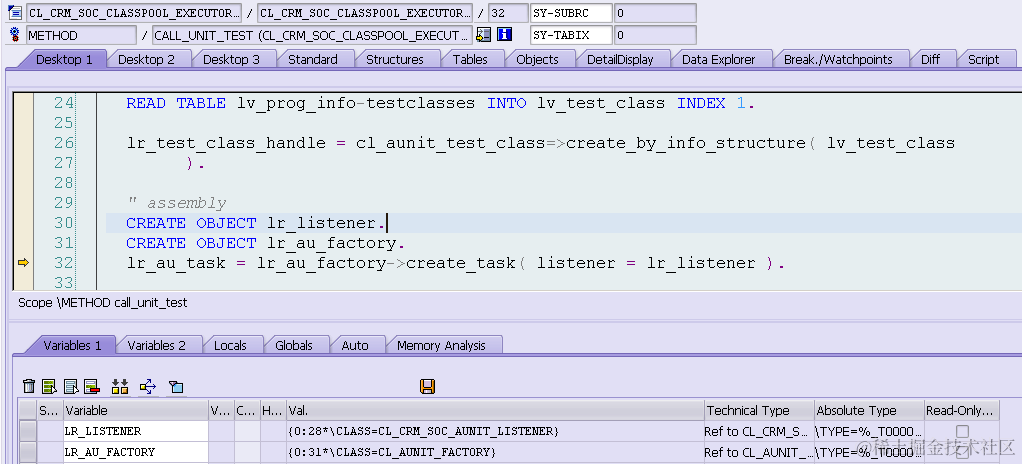Click the Val. column header
Viewport: 1022px width, 464px height.
tap(495, 411)
